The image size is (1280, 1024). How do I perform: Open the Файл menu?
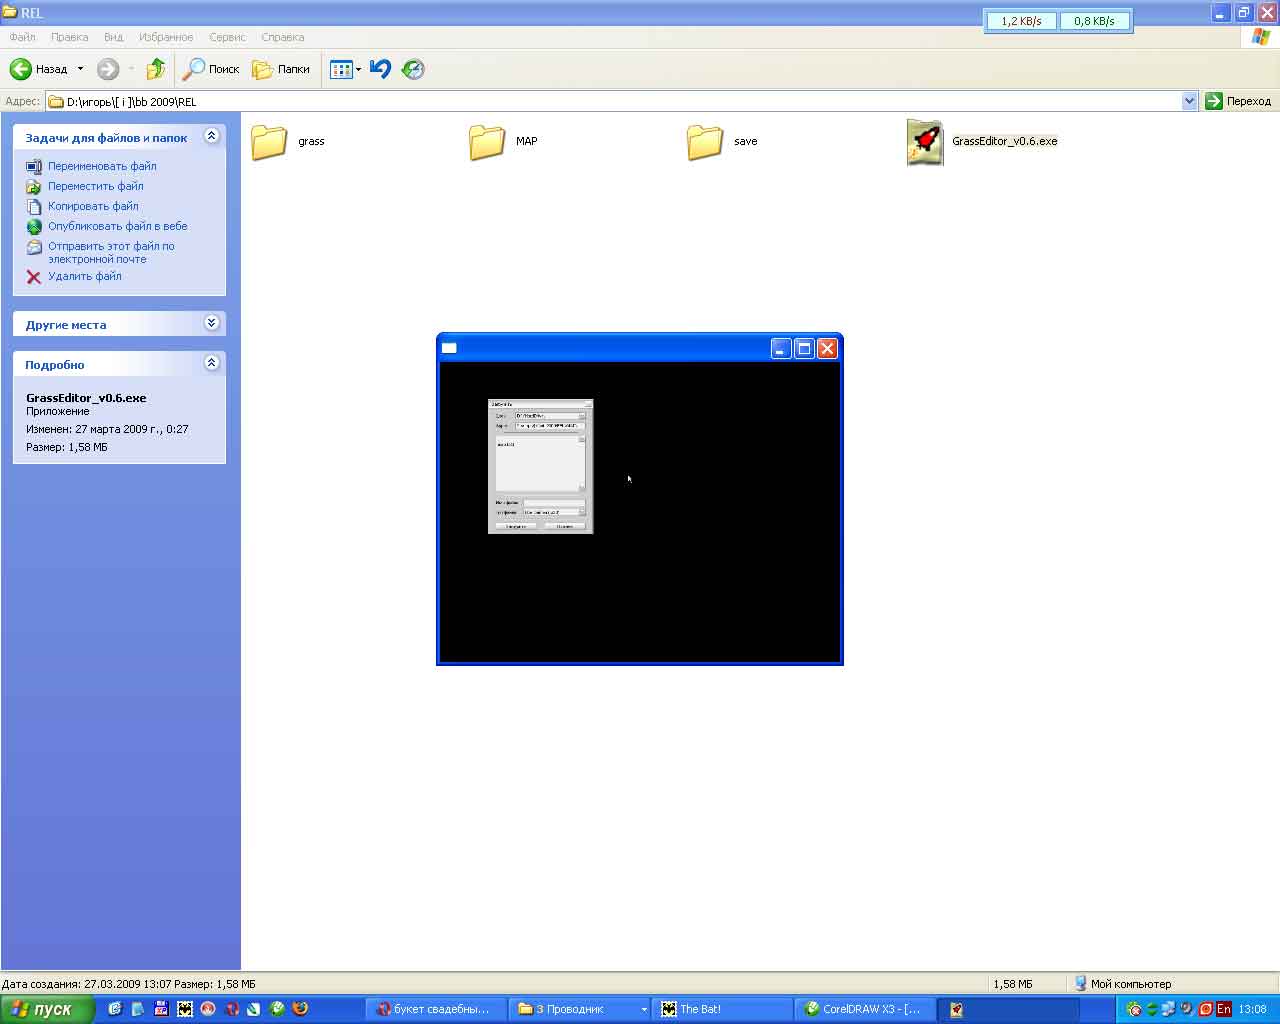click(22, 37)
